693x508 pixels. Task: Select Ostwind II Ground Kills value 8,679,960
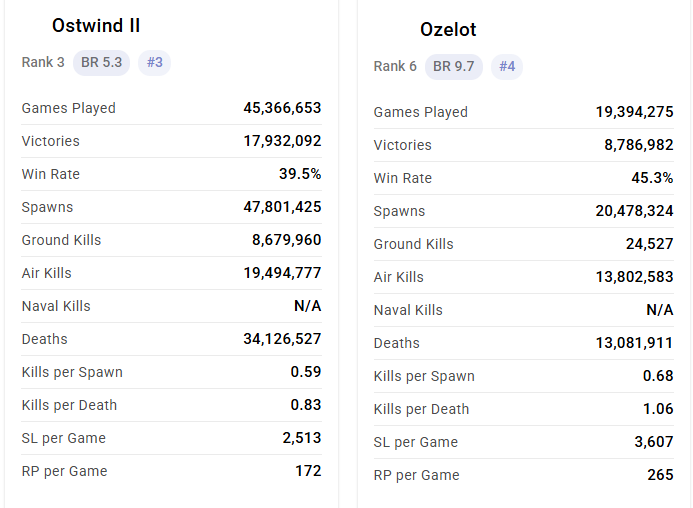(x=286, y=240)
